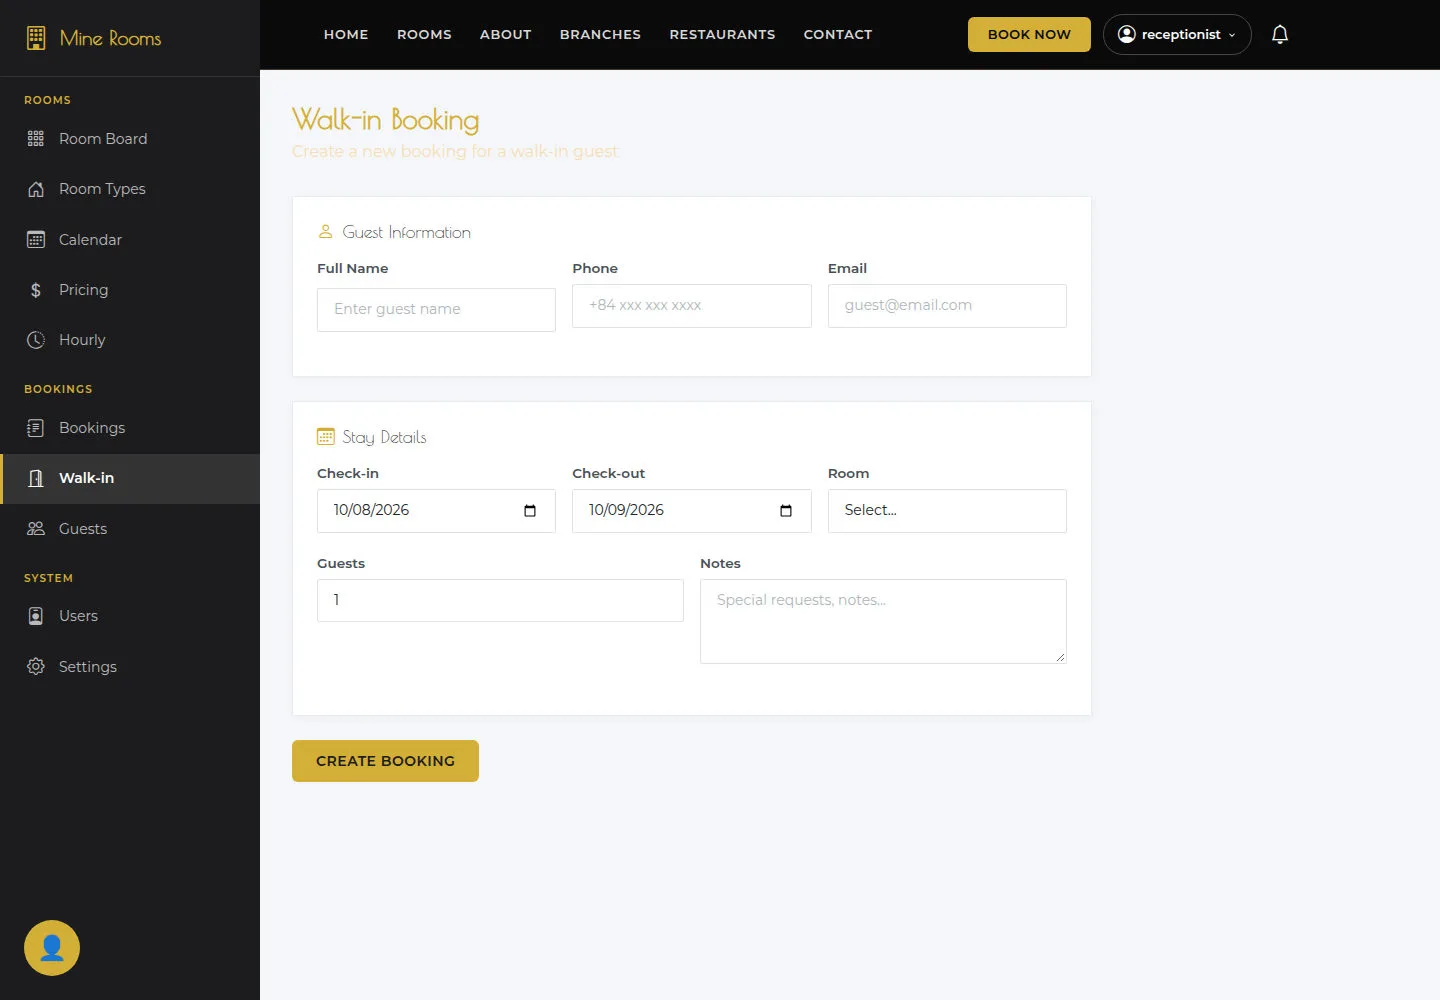
Task: Click the Notes textarea resize handle
Action: point(1060,657)
